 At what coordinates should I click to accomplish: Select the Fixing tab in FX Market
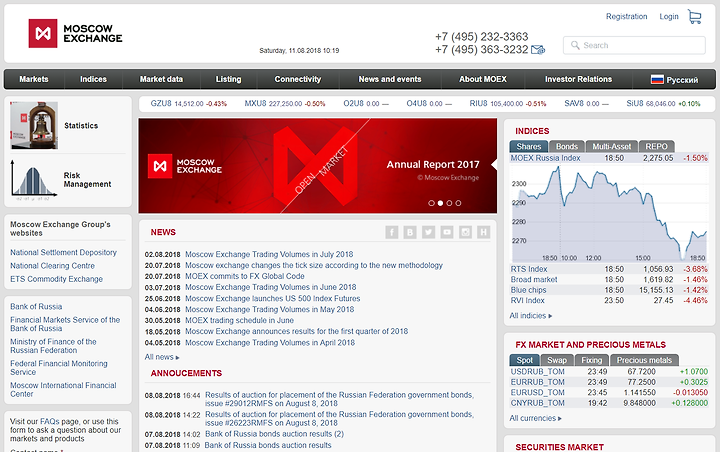(x=591, y=360)
